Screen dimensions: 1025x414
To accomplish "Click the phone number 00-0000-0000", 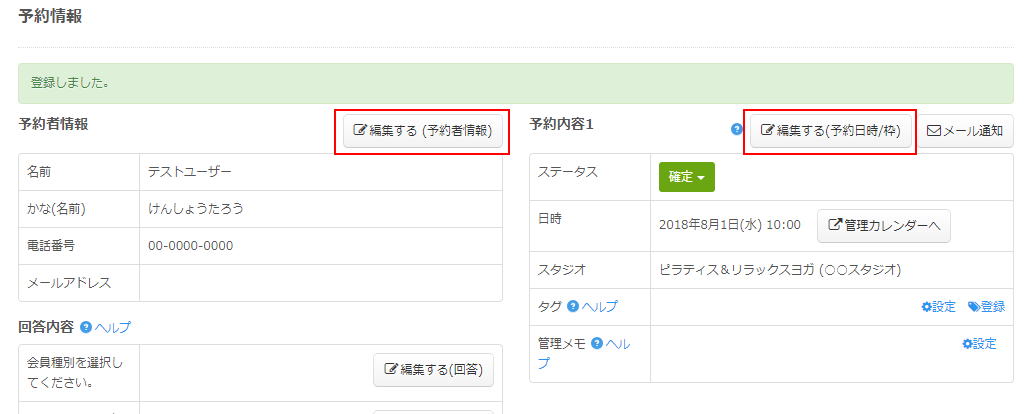I will [x=191, y=246].
